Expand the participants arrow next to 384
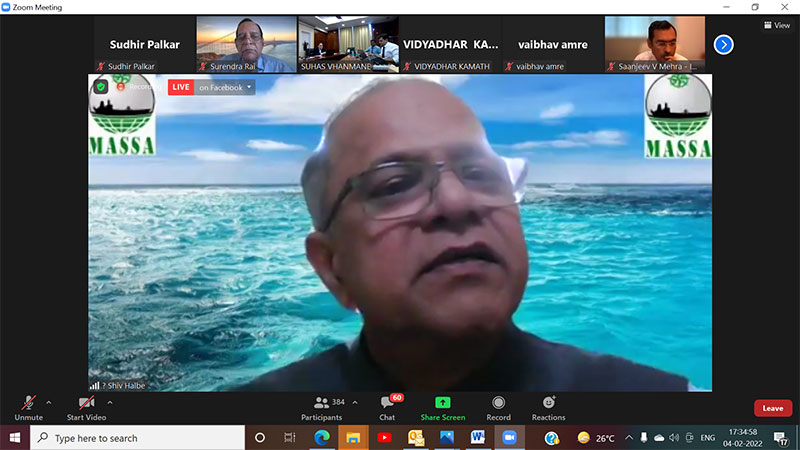Viewport: 800px width, 450px height. click(357, 402)
